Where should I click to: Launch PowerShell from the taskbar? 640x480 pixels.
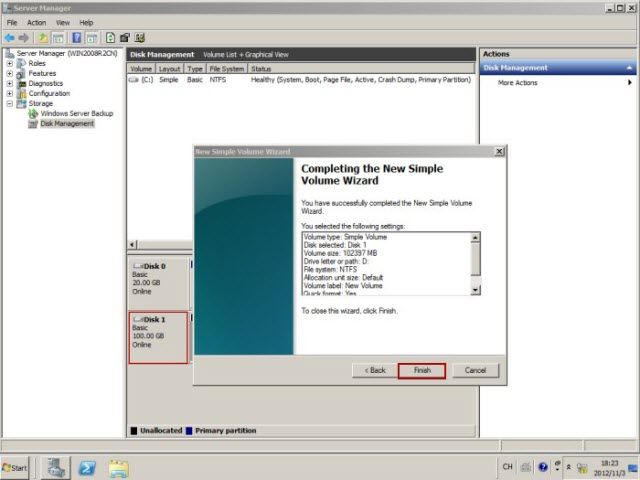pyautogui.click(x=87, y=468)
